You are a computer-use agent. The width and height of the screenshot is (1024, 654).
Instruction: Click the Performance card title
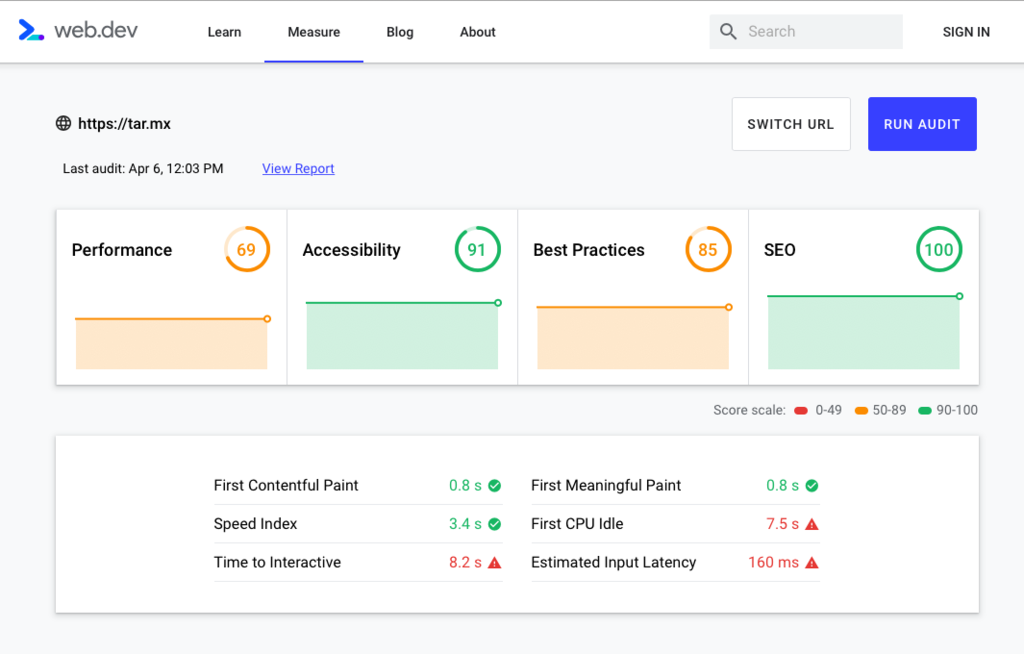122,250
